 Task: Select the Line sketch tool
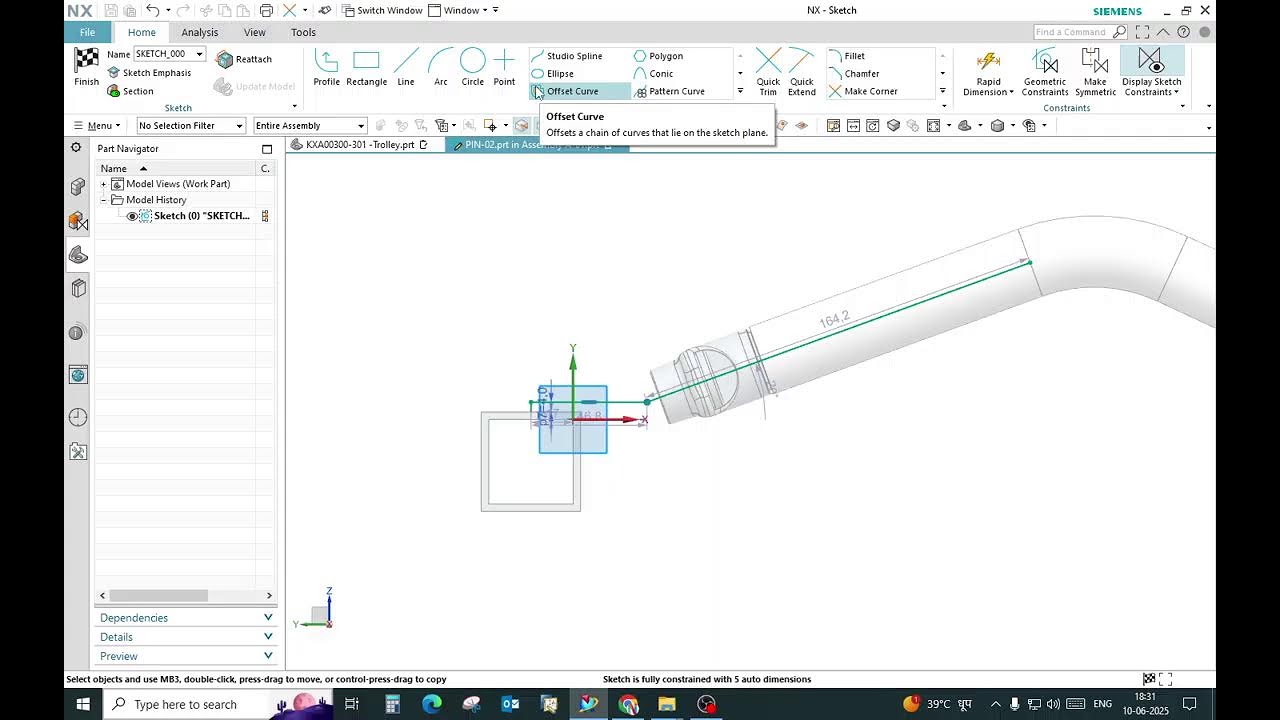pos(405,68)
